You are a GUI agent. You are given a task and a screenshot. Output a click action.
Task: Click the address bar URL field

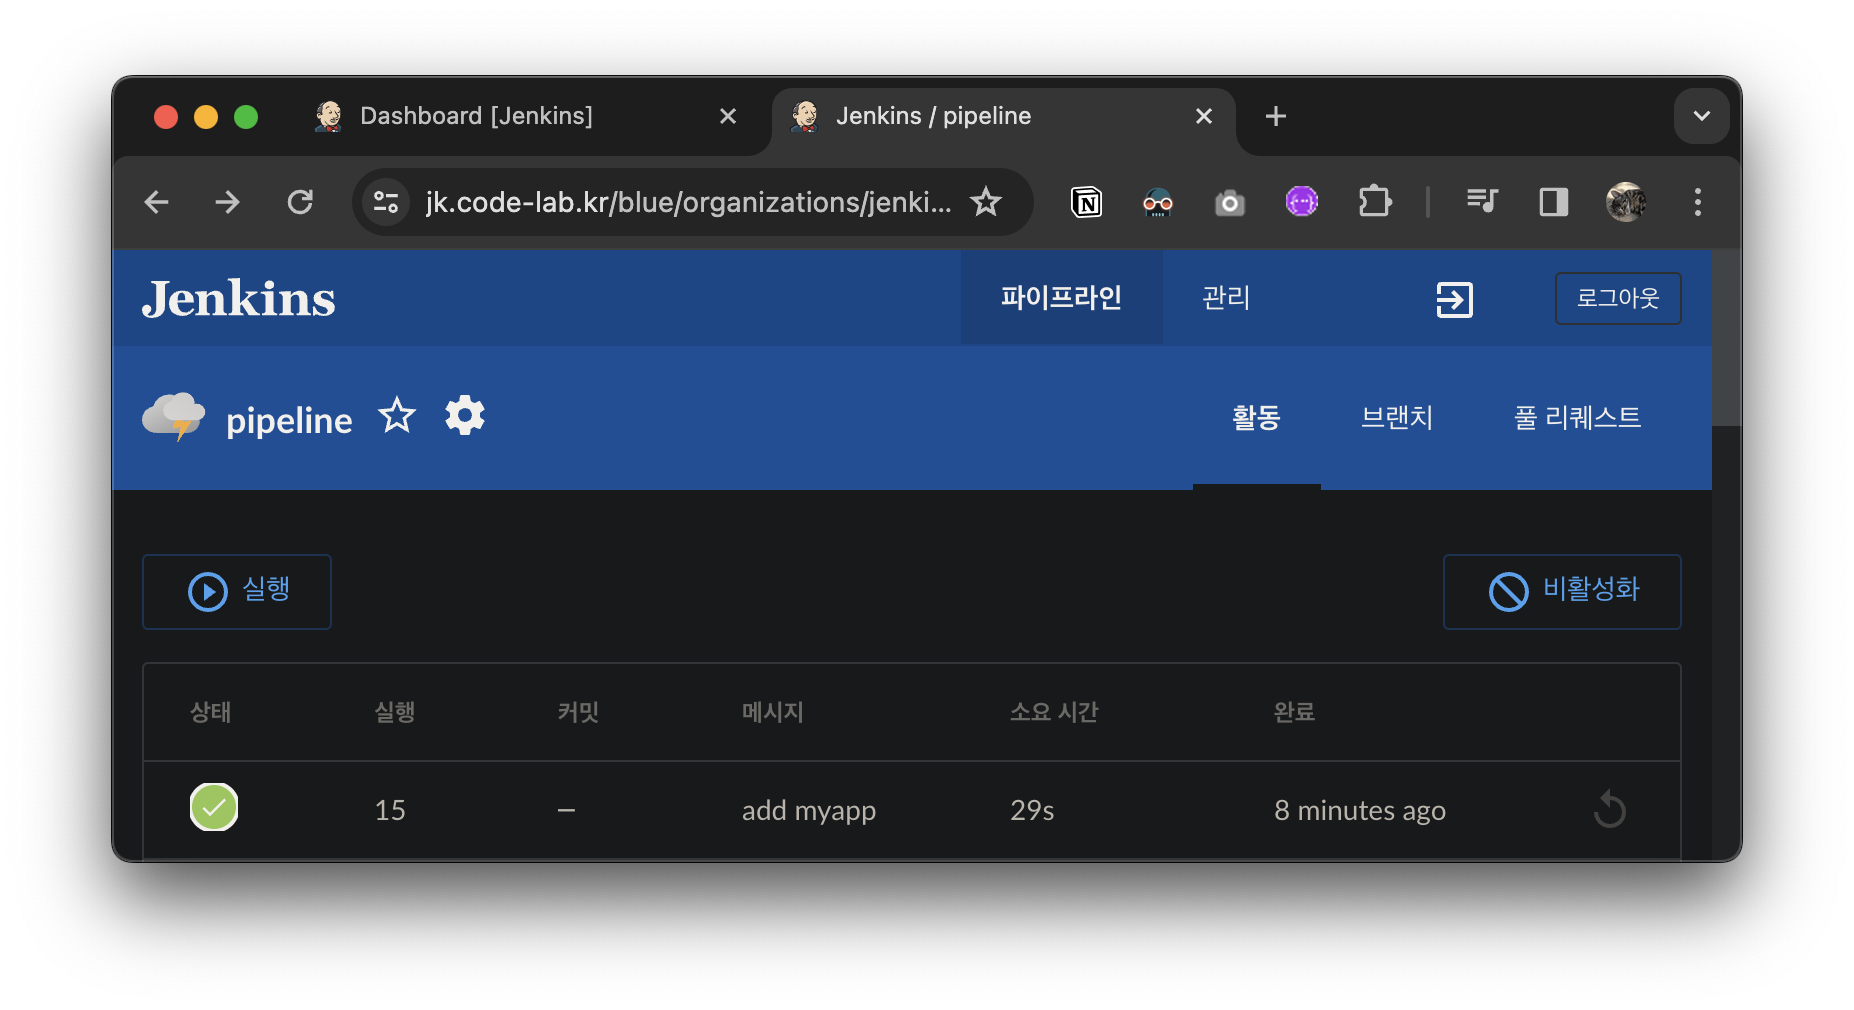coord(688,202)
